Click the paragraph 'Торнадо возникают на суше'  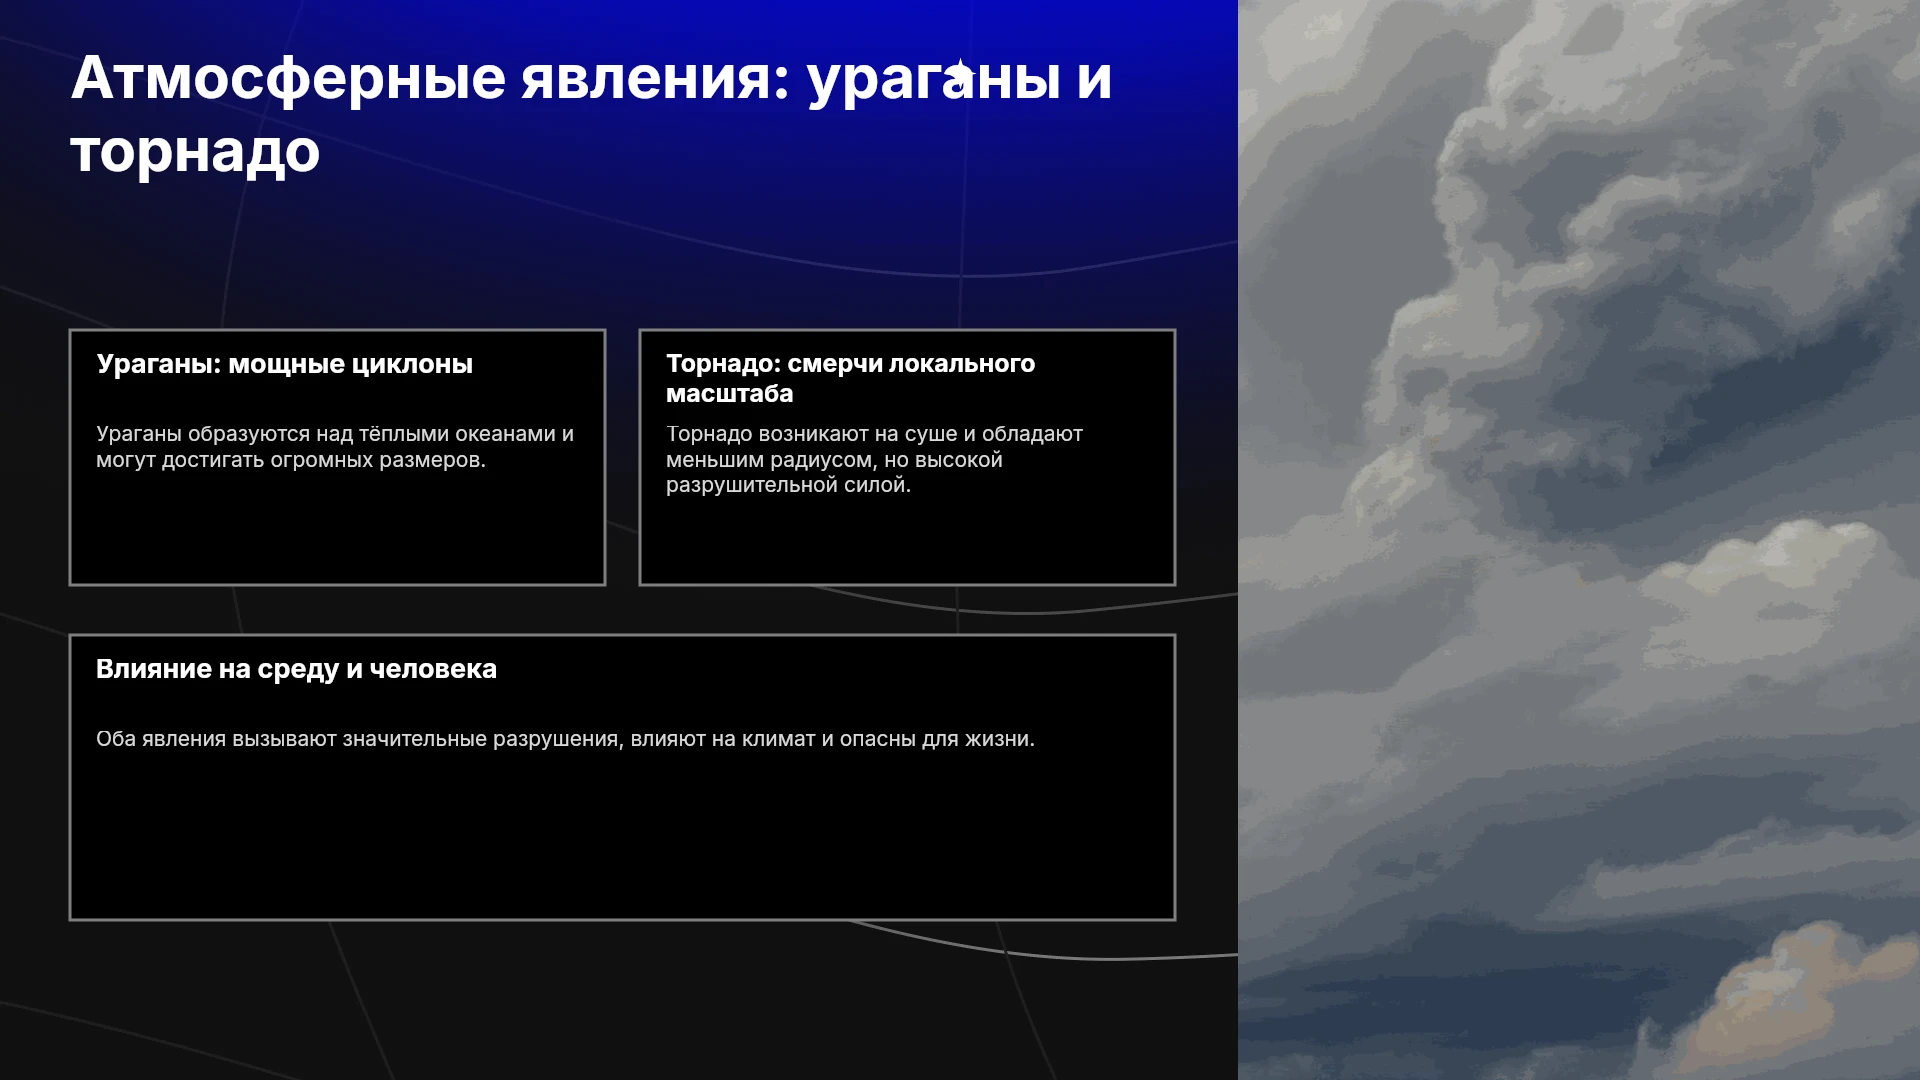click(x=874, y=459)
